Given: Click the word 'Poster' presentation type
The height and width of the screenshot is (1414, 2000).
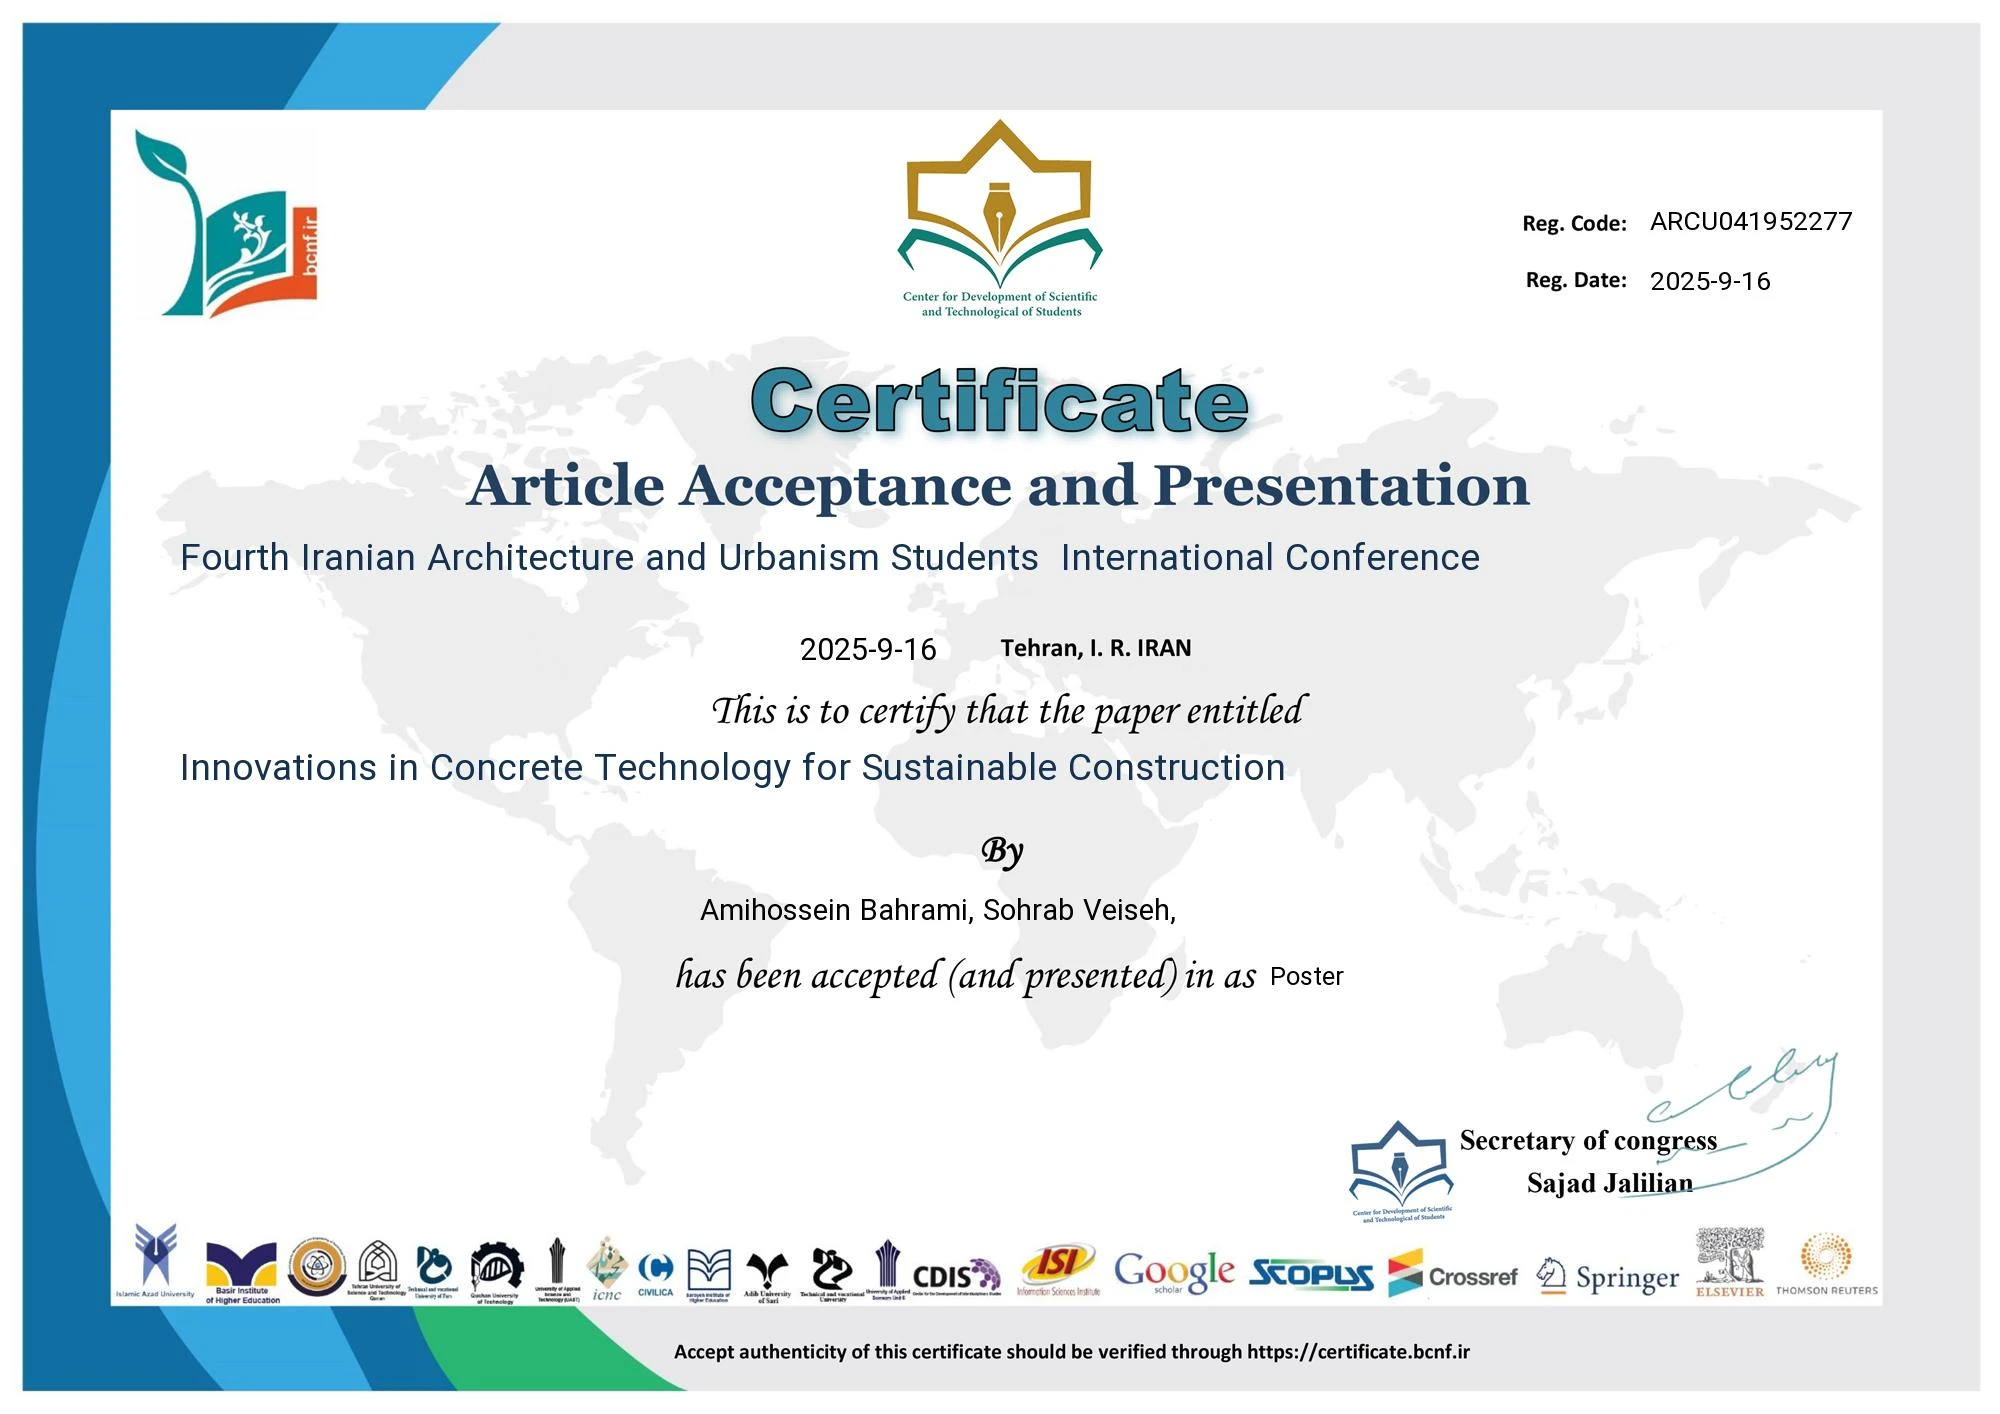Looking at the screenshot, I should point(1307,976).
